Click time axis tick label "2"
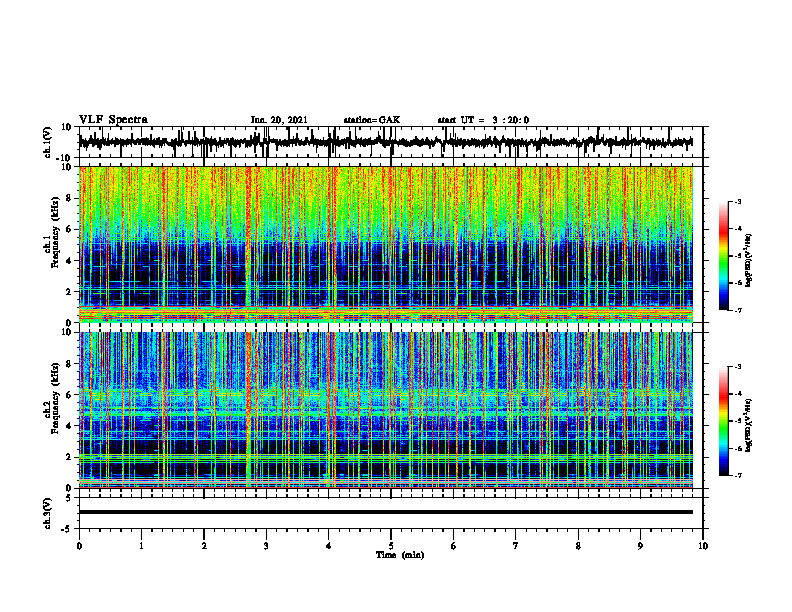 (x=204, y=546)
